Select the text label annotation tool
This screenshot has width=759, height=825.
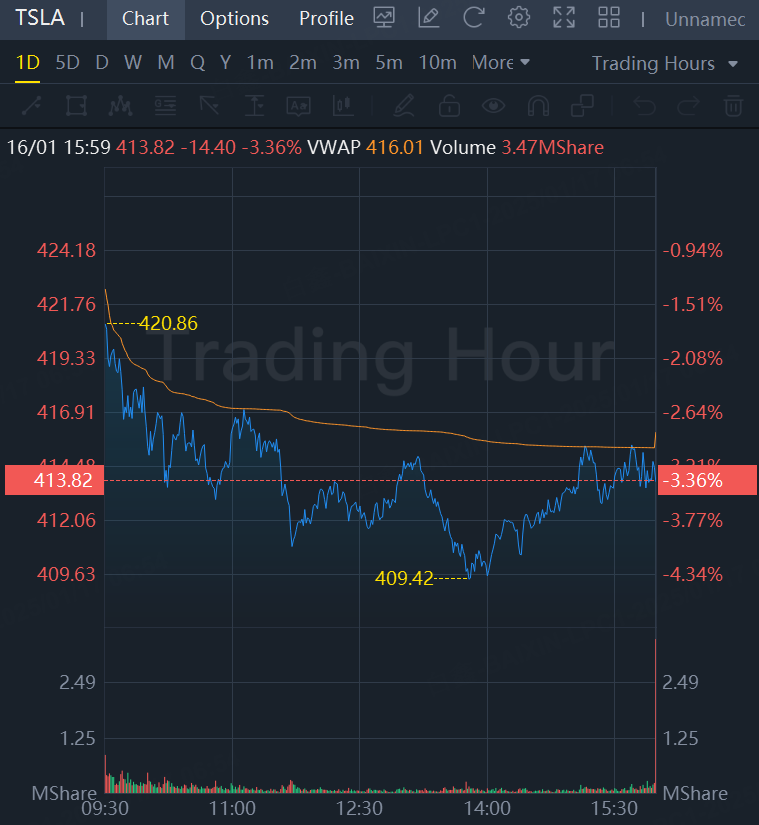(298, 106)
